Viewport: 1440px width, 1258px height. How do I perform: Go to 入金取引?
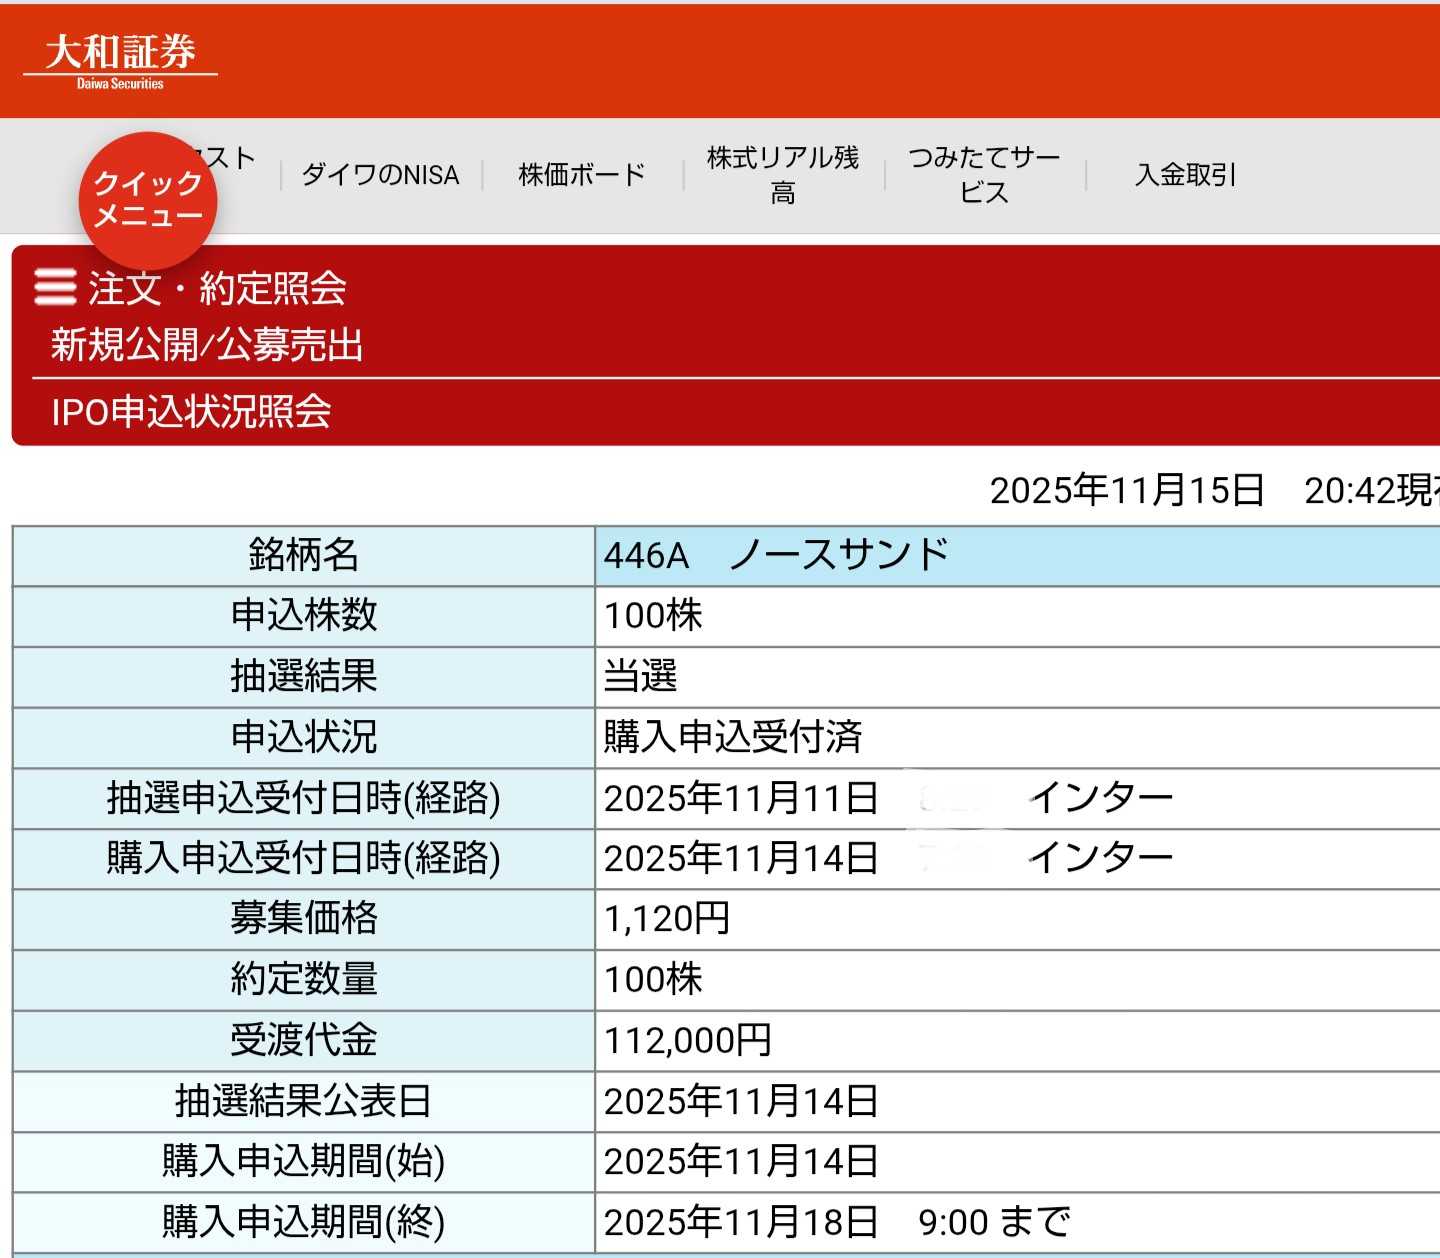click(1186, 175)
